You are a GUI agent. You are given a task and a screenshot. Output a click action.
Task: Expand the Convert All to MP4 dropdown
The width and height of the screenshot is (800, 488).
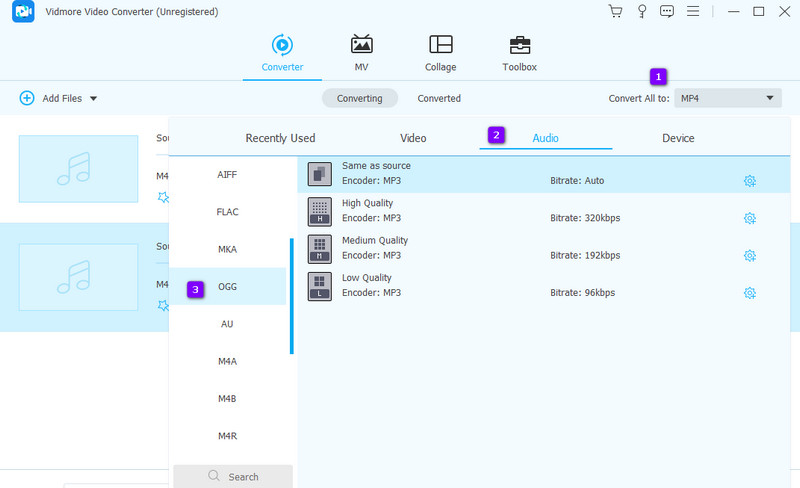coord(727,98)
